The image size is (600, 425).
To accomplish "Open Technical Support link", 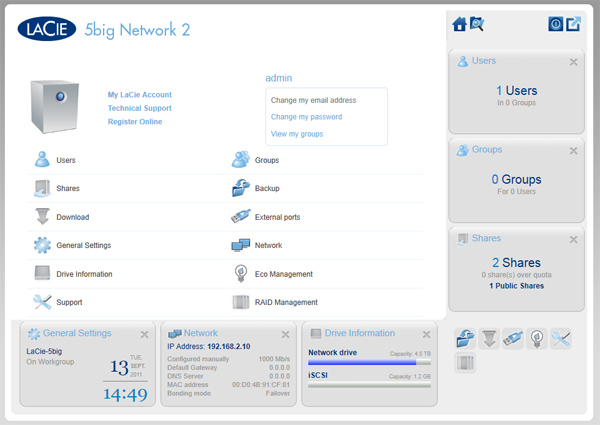I will tap(140, 108).
